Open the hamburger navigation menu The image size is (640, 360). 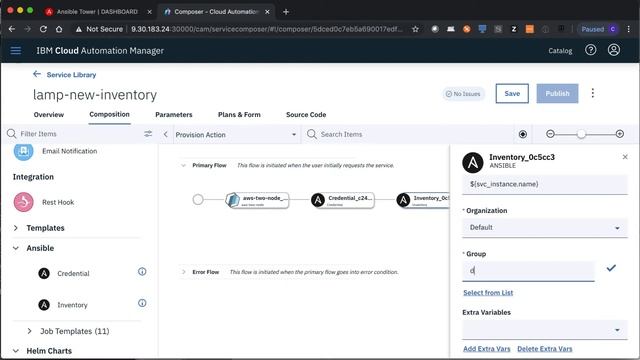(16, 51)
